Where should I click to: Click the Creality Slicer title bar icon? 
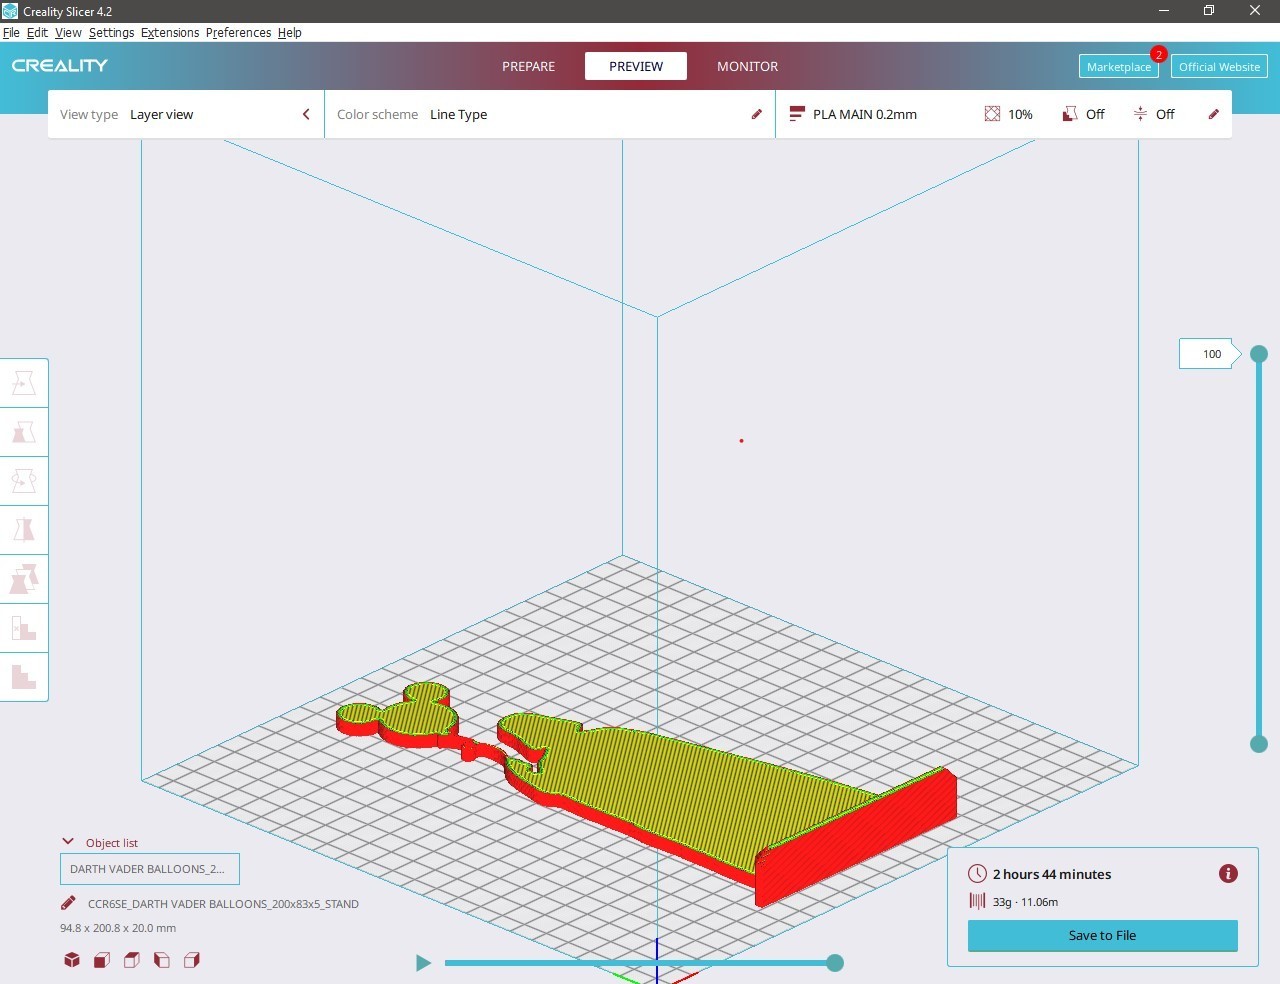tap(10, 11)
